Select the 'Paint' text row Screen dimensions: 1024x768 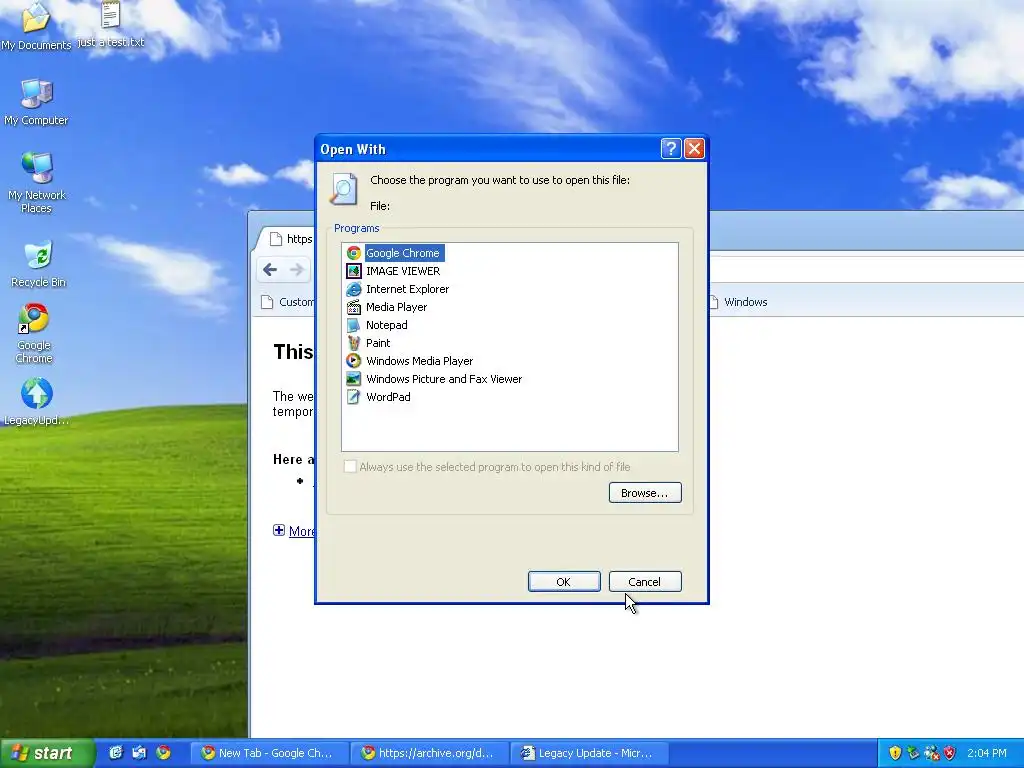(x=378, y=343)
